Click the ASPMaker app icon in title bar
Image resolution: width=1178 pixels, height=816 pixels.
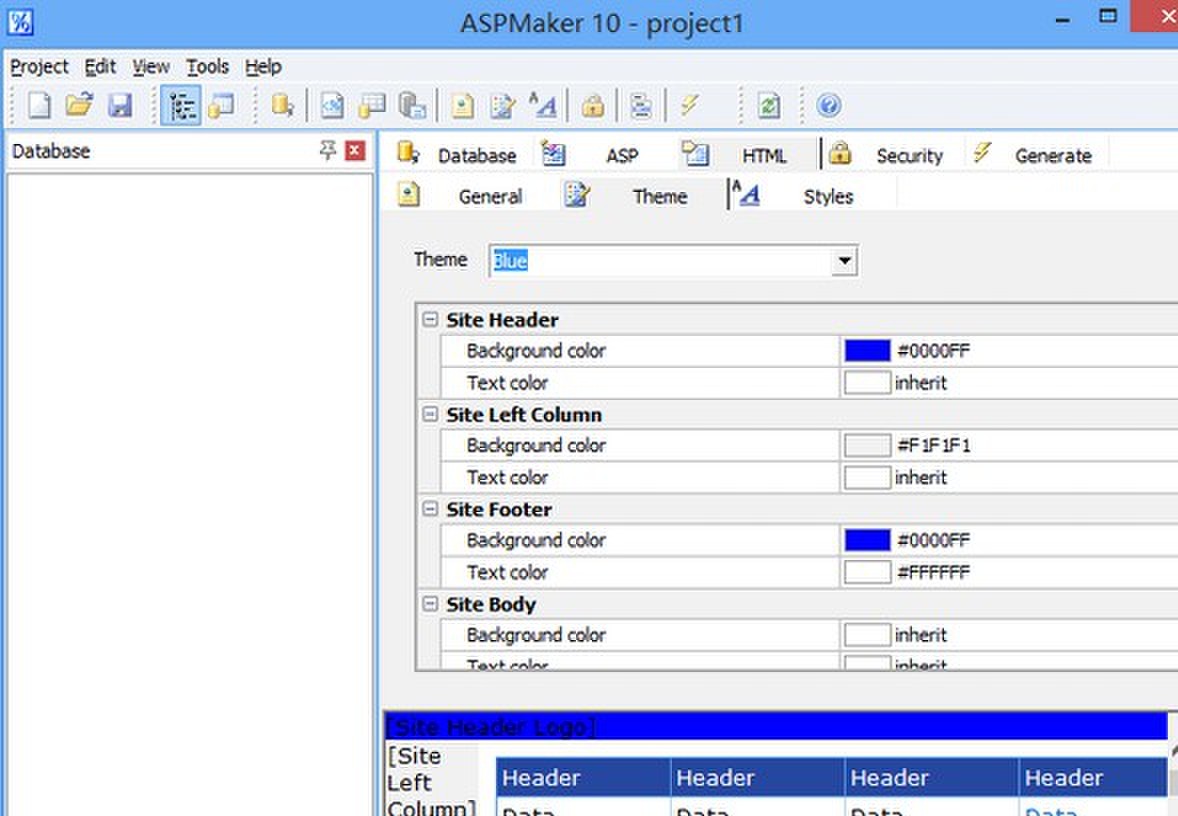(20, 21)
